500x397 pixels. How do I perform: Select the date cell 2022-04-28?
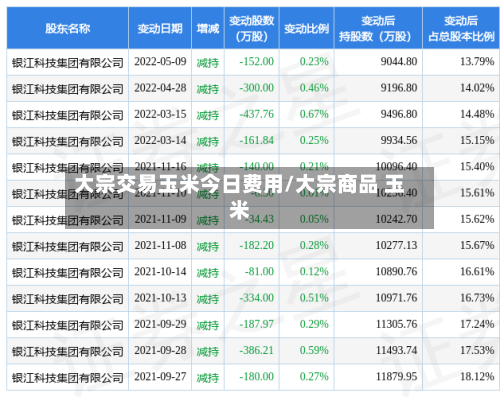point(160,88)
